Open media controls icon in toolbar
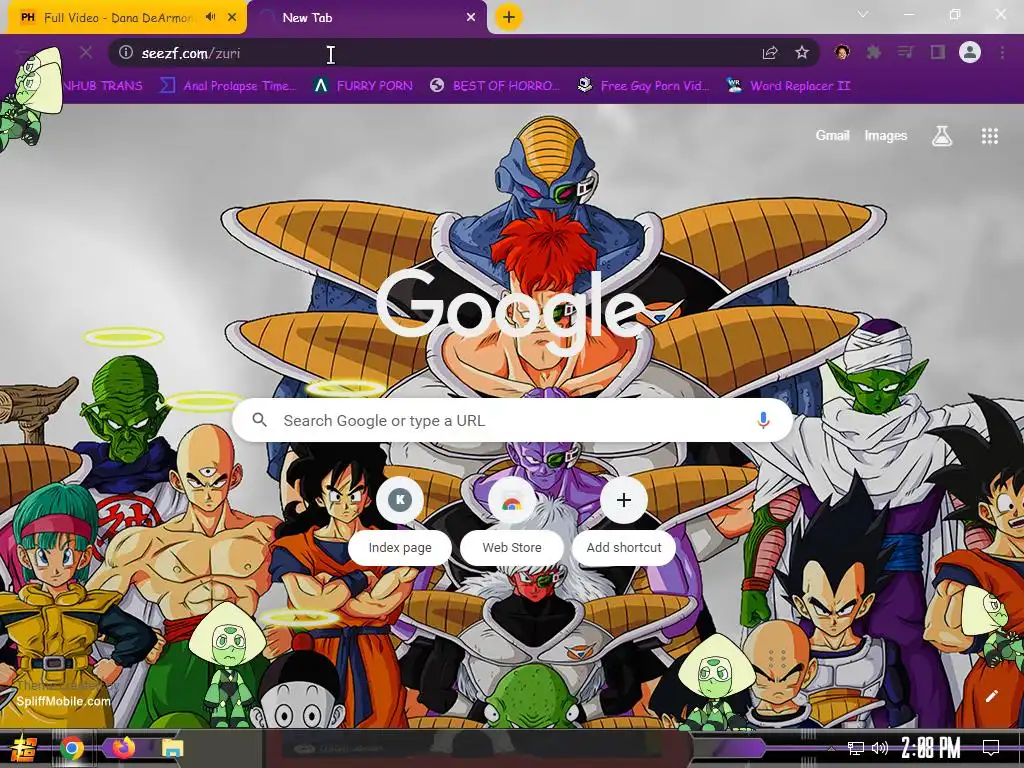The width and height of the screenshot is (1024, 768). click(x=906, y=53)
